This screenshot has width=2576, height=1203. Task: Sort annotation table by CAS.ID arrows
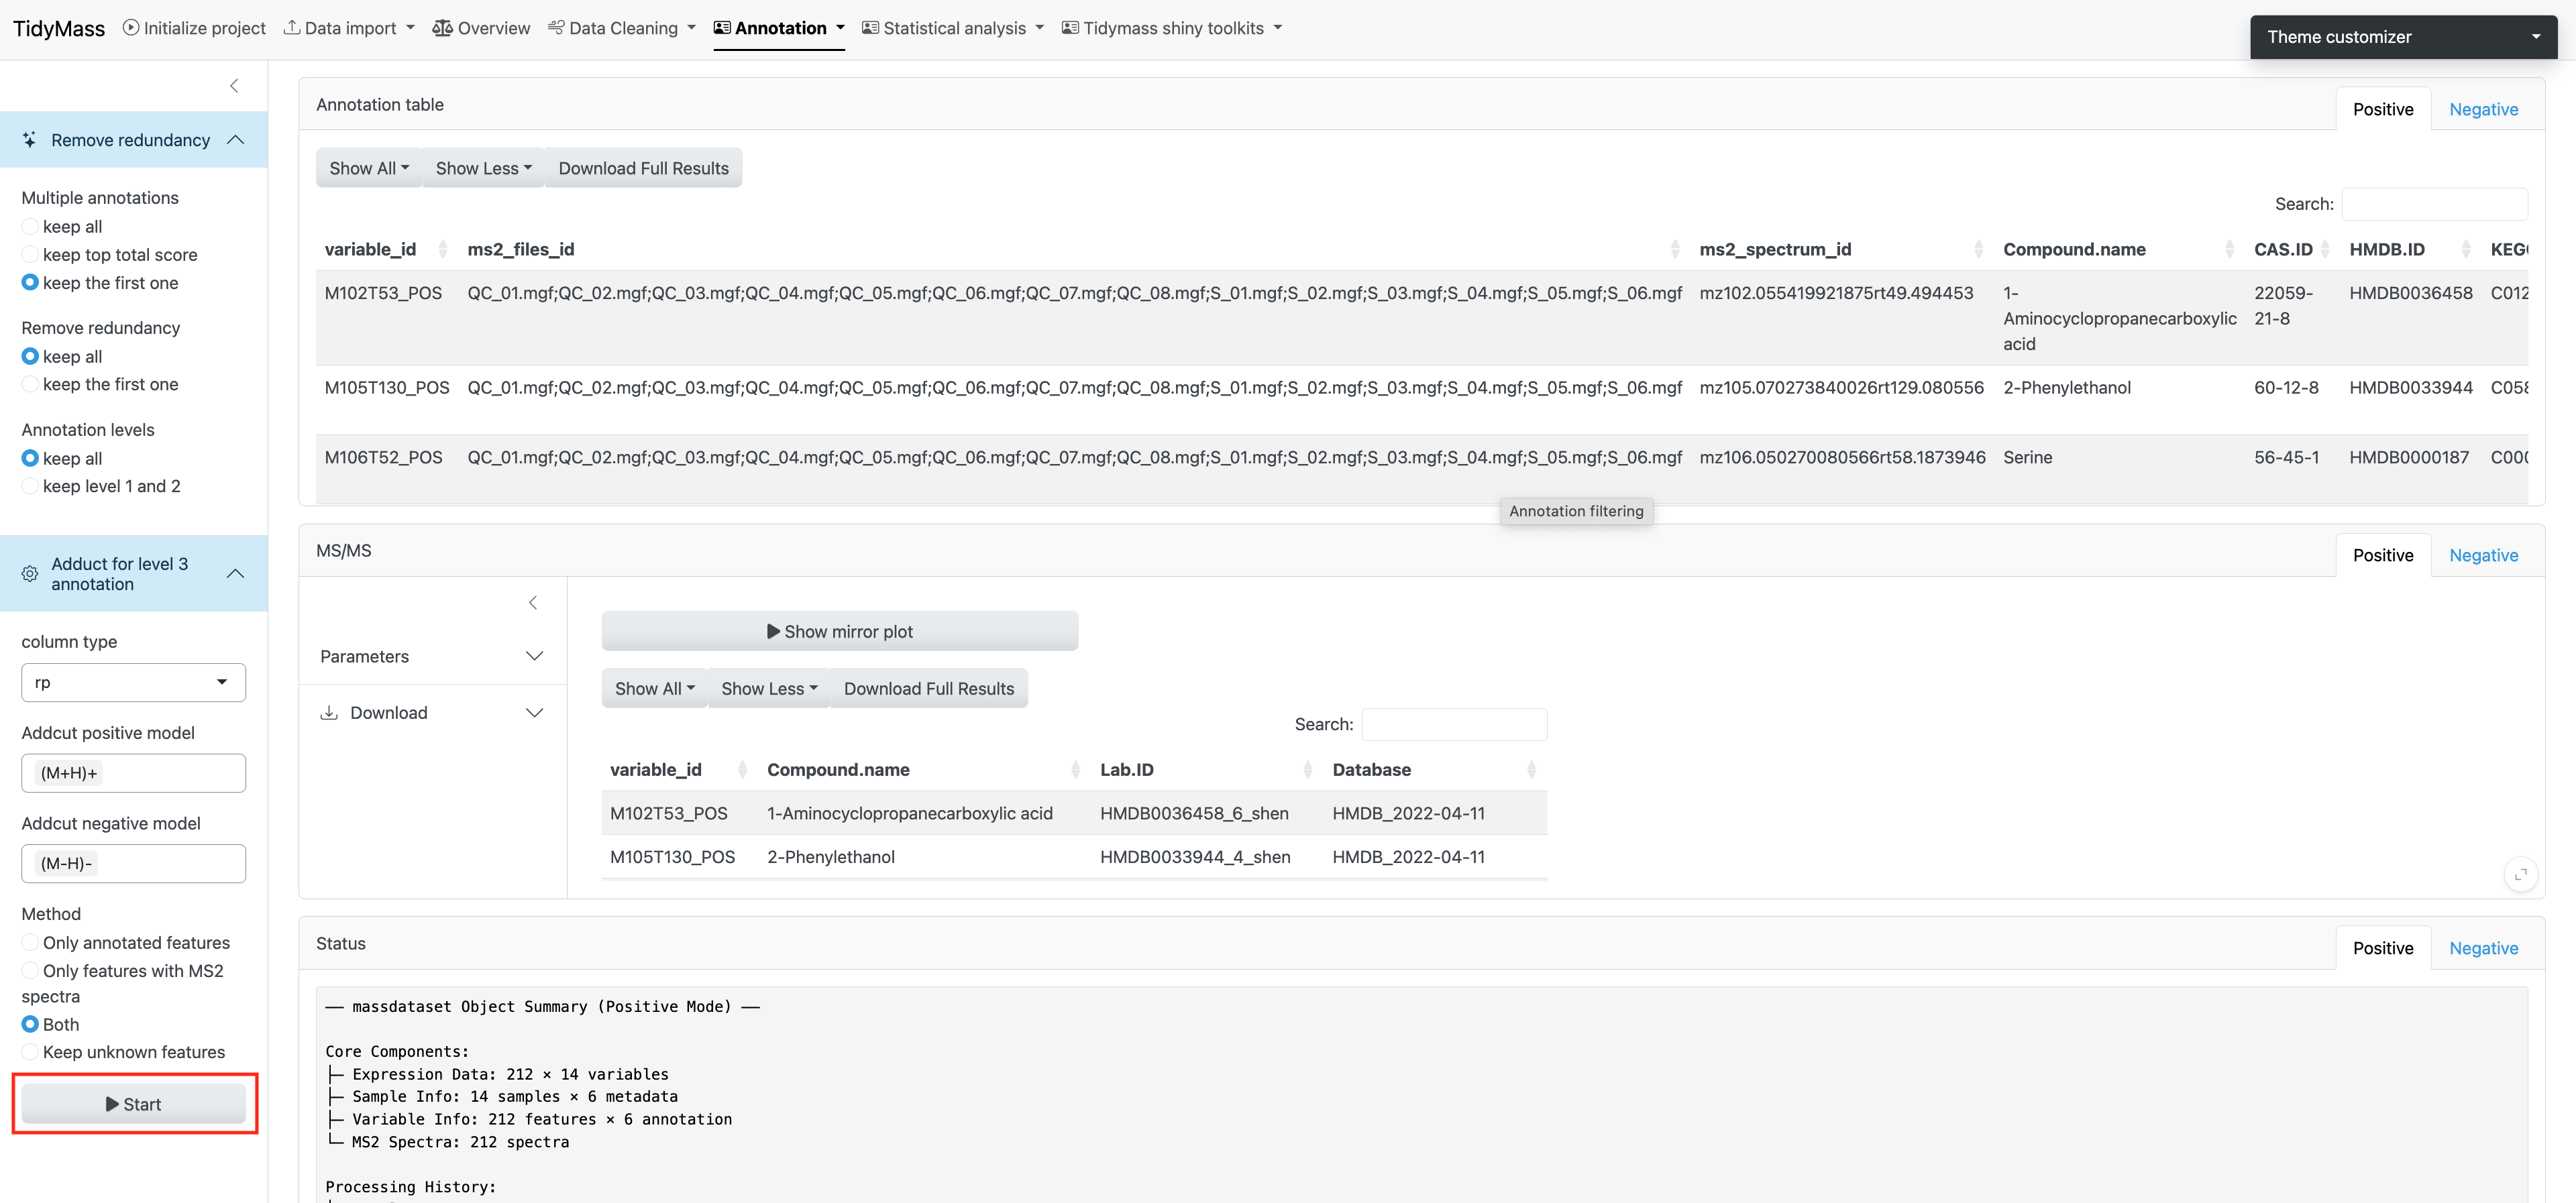2325,249
